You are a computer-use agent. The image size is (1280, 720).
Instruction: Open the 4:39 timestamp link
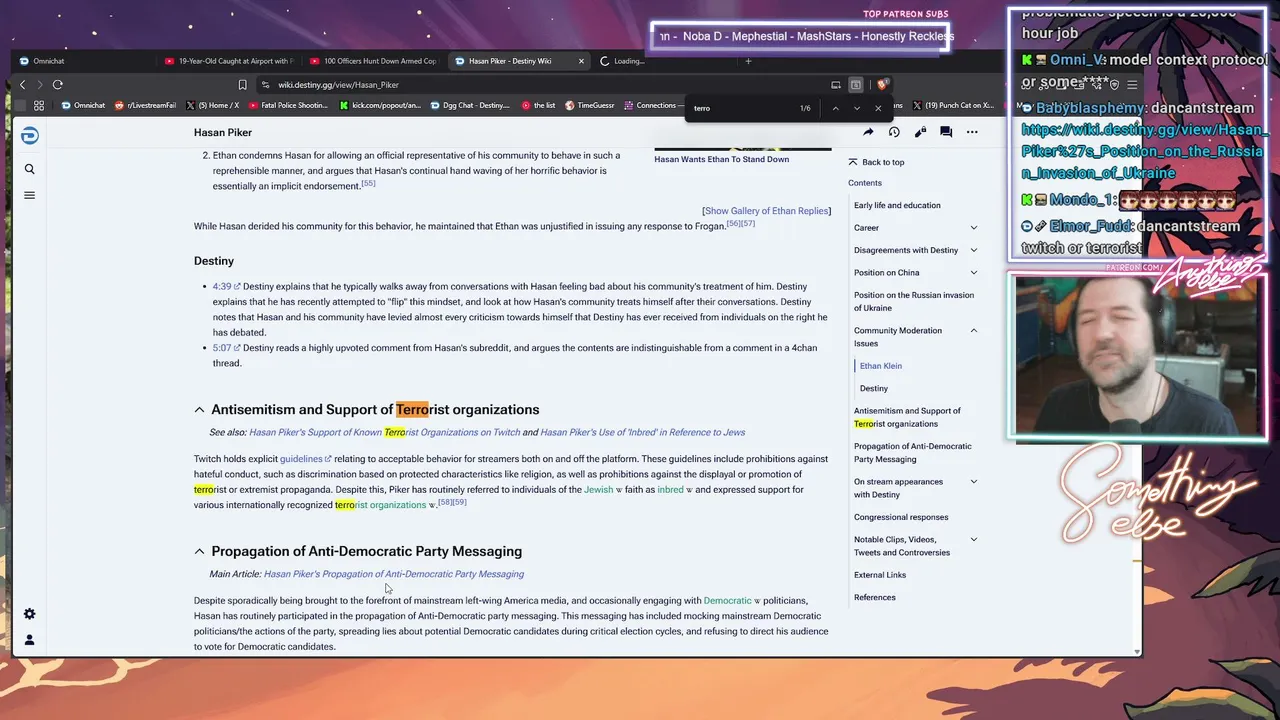coord(226,287)
